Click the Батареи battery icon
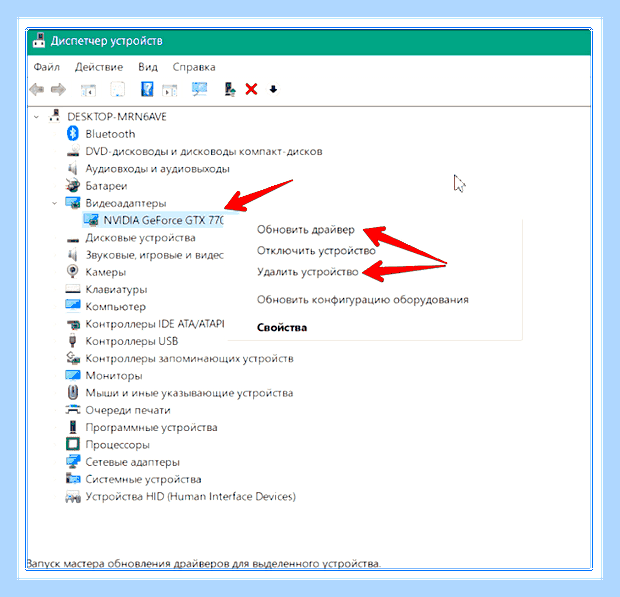 pos(72,185)
